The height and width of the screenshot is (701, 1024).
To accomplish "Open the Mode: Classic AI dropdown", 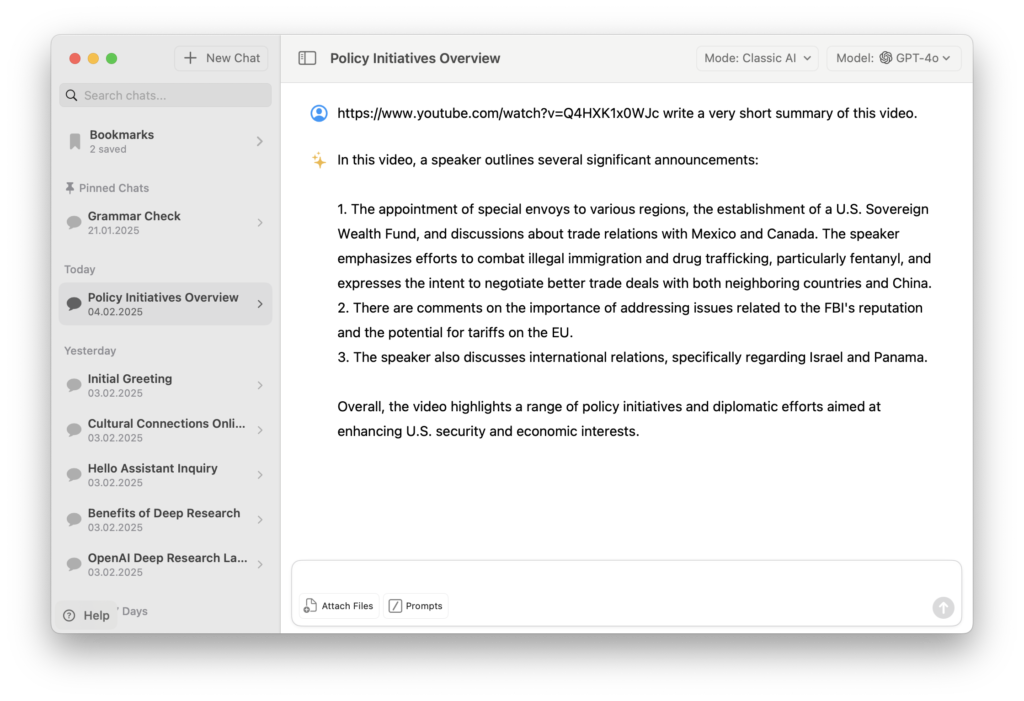I will (757, 58).
